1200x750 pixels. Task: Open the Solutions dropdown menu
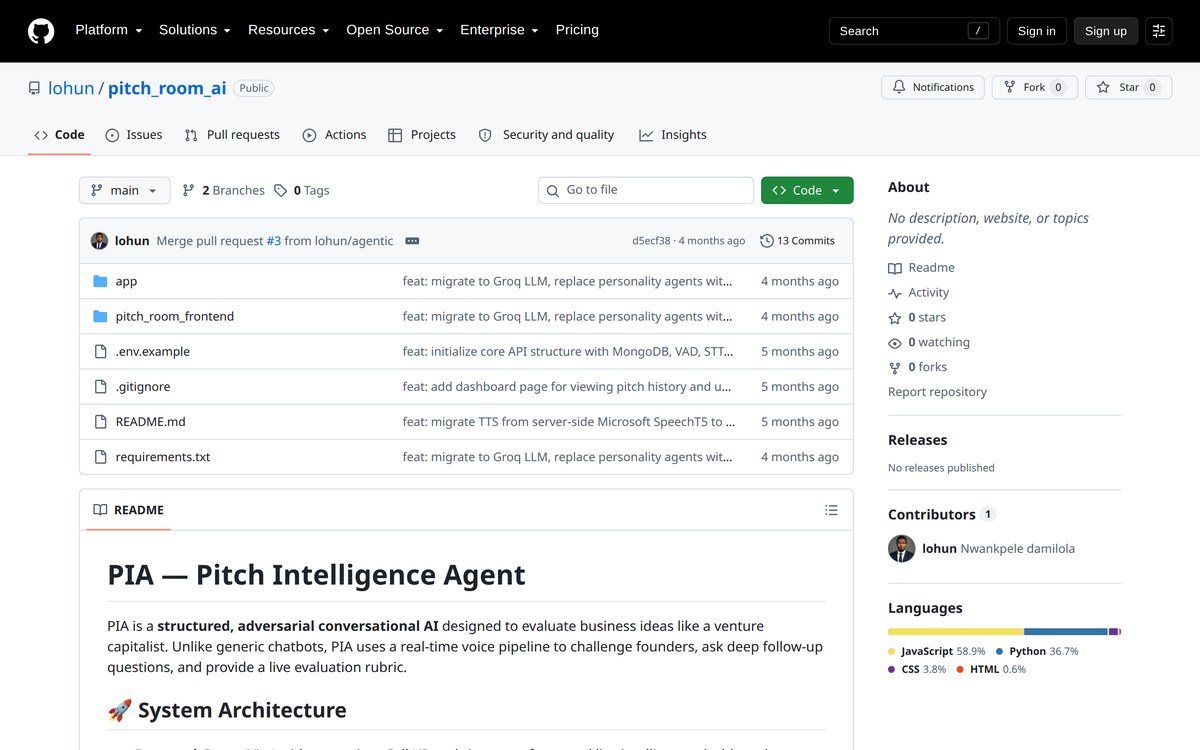[195, 30]
